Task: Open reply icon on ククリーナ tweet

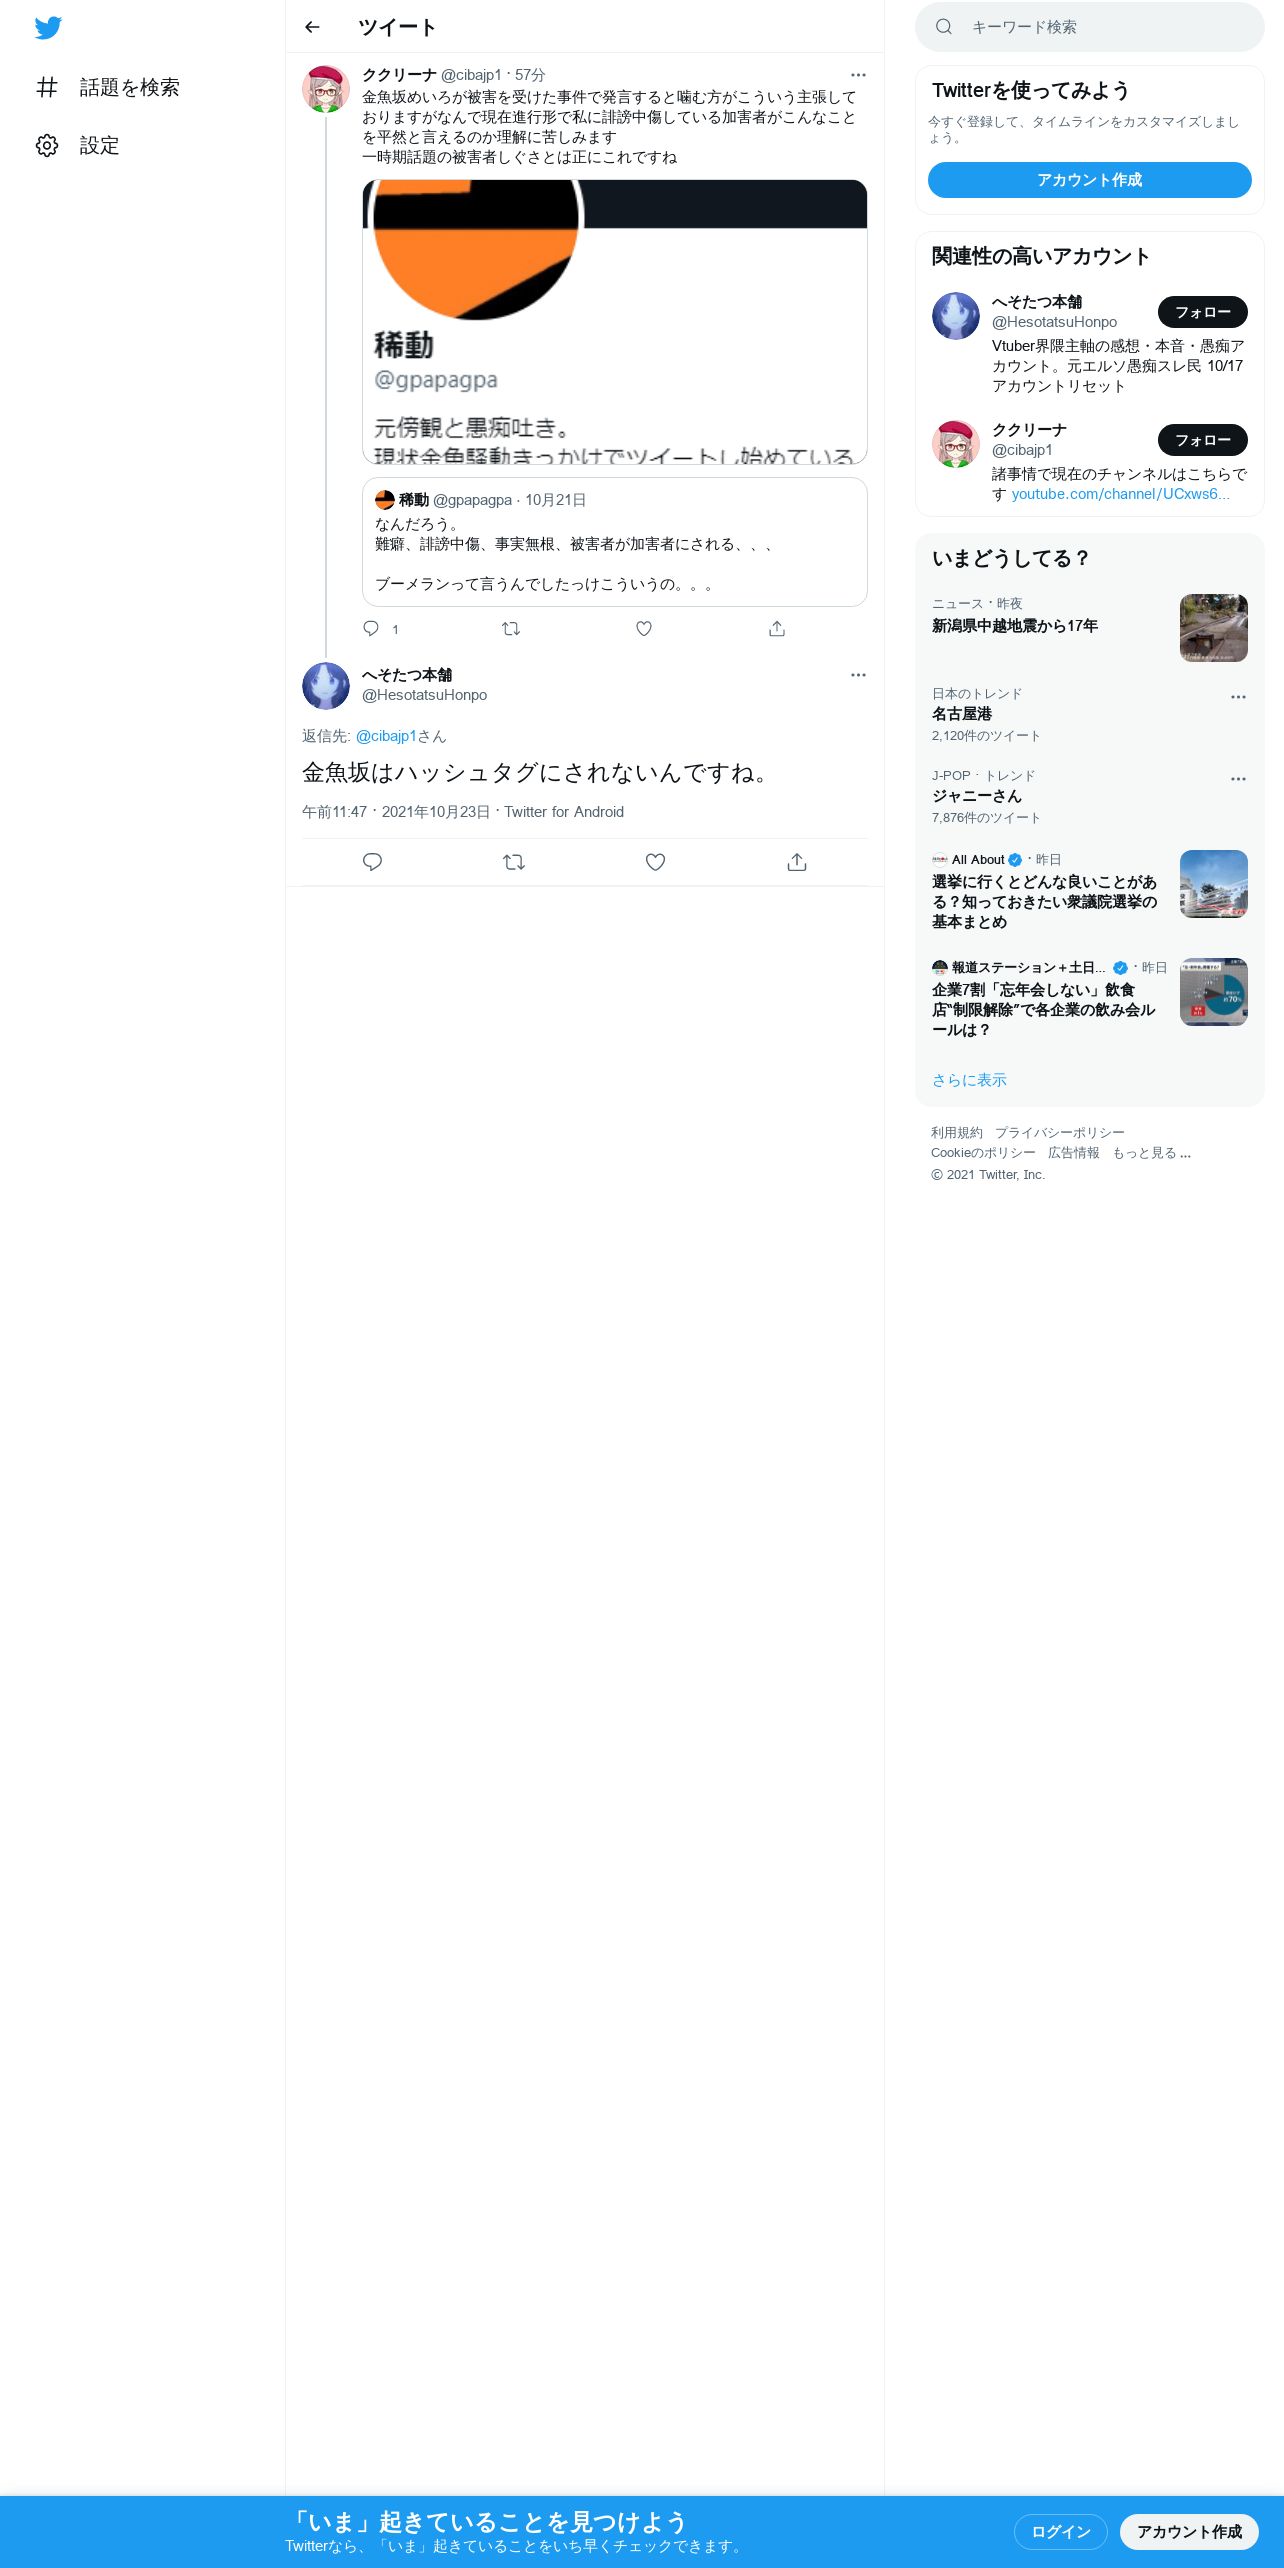Action: click(x=371, y=629)
